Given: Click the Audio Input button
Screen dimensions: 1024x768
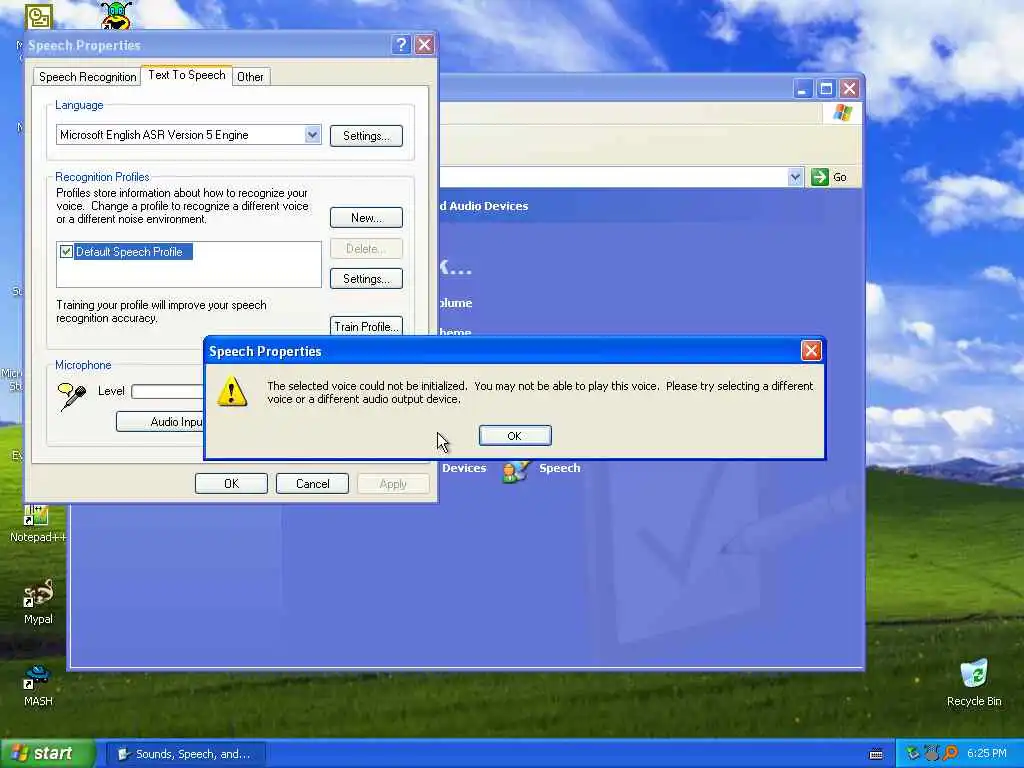Looking at the screenshot, I should point(160,421).
